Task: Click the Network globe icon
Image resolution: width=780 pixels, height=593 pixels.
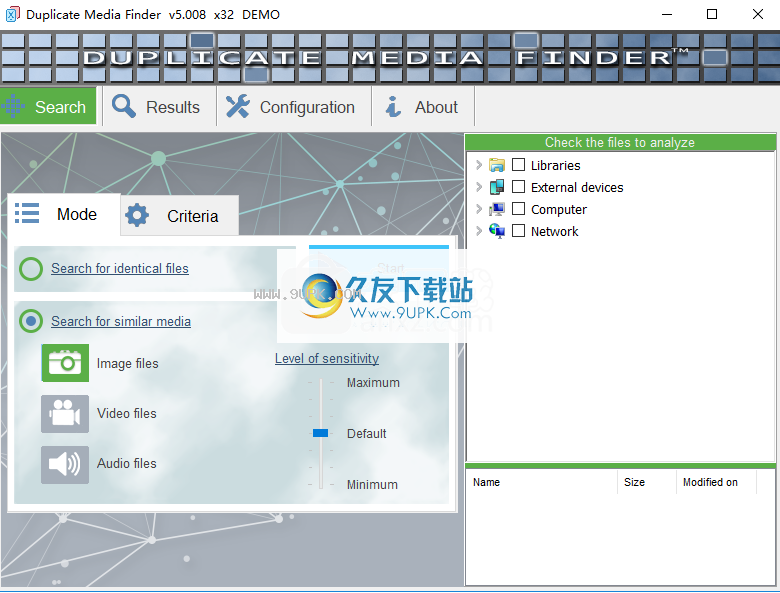Action: (496, 231)
